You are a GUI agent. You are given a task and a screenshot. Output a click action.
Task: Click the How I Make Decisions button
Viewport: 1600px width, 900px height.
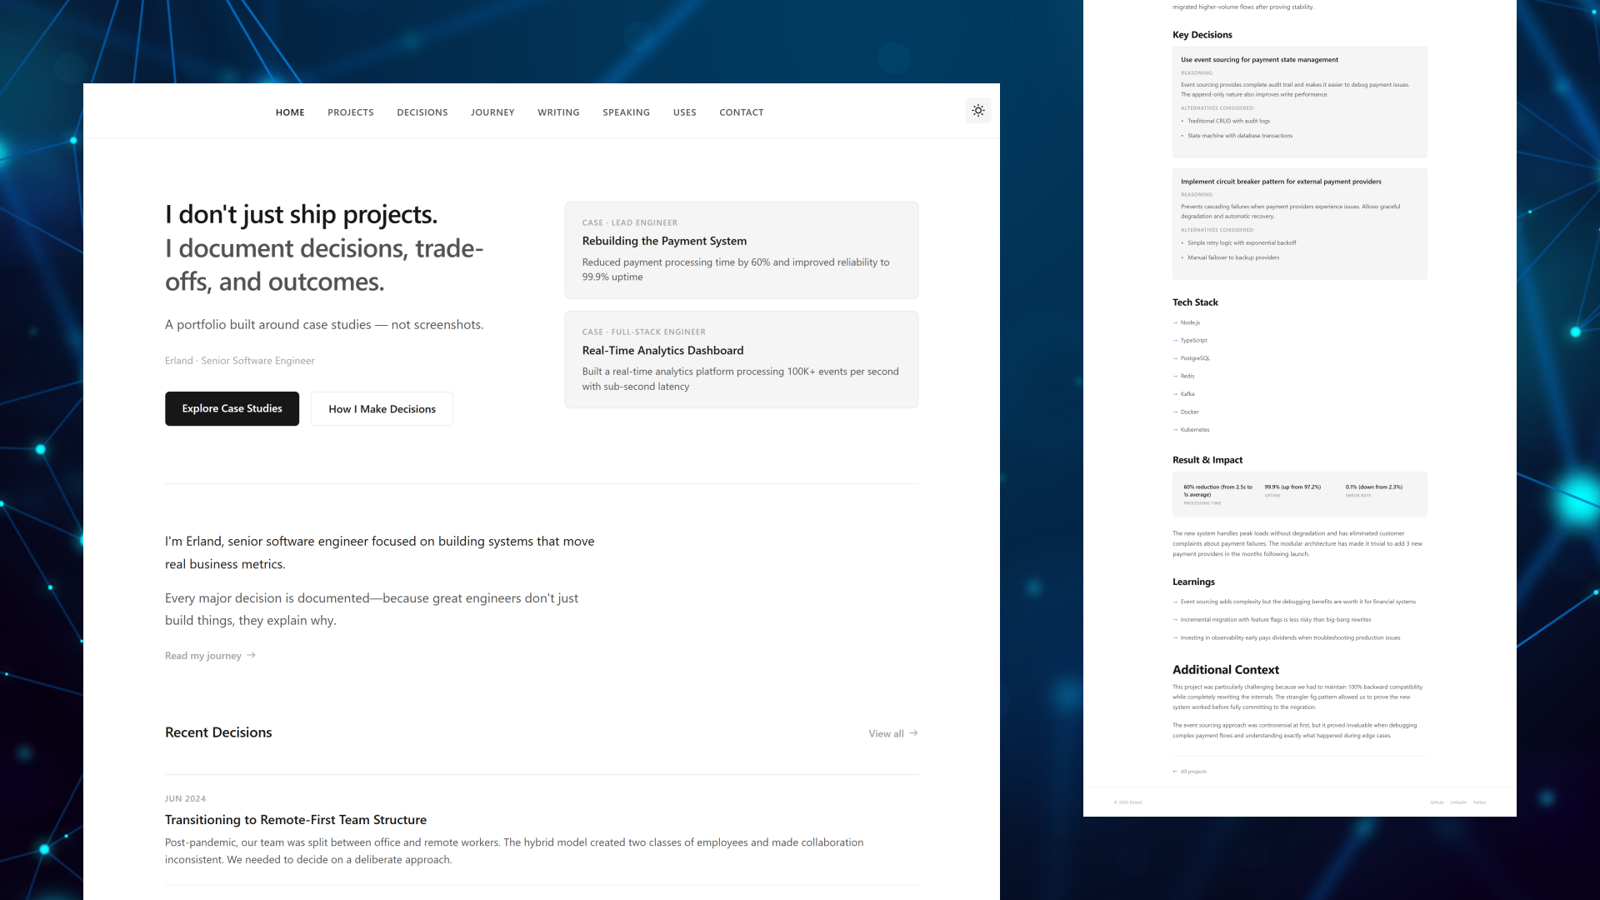click(382, 408)
